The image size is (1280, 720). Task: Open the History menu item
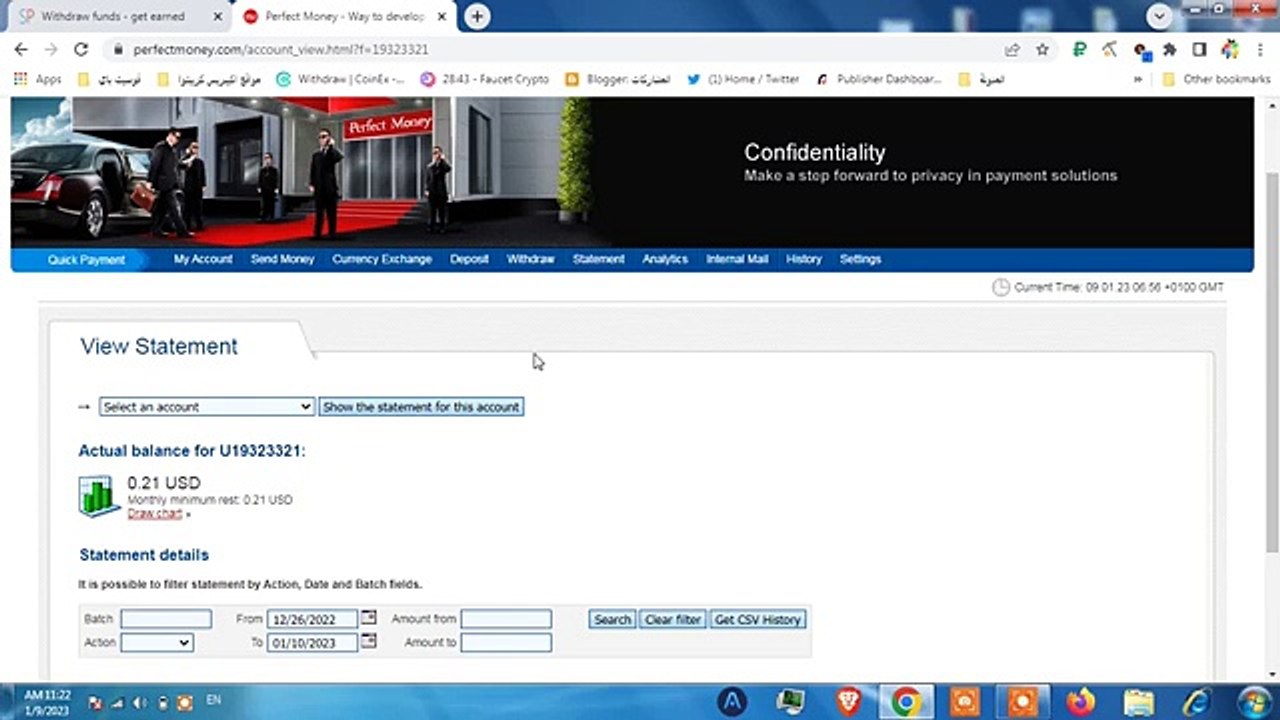(x=804, y=259)
